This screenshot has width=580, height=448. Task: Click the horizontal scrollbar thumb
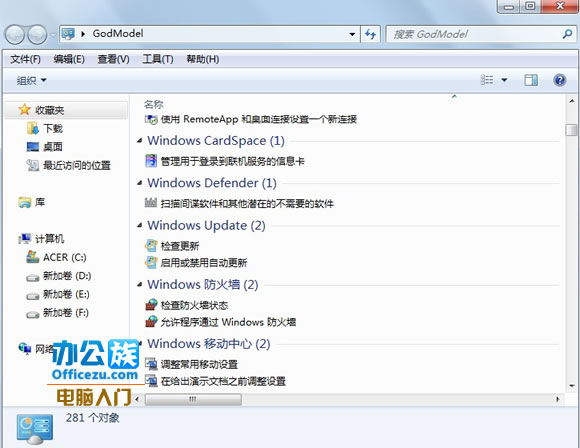(x=193, y=399)
